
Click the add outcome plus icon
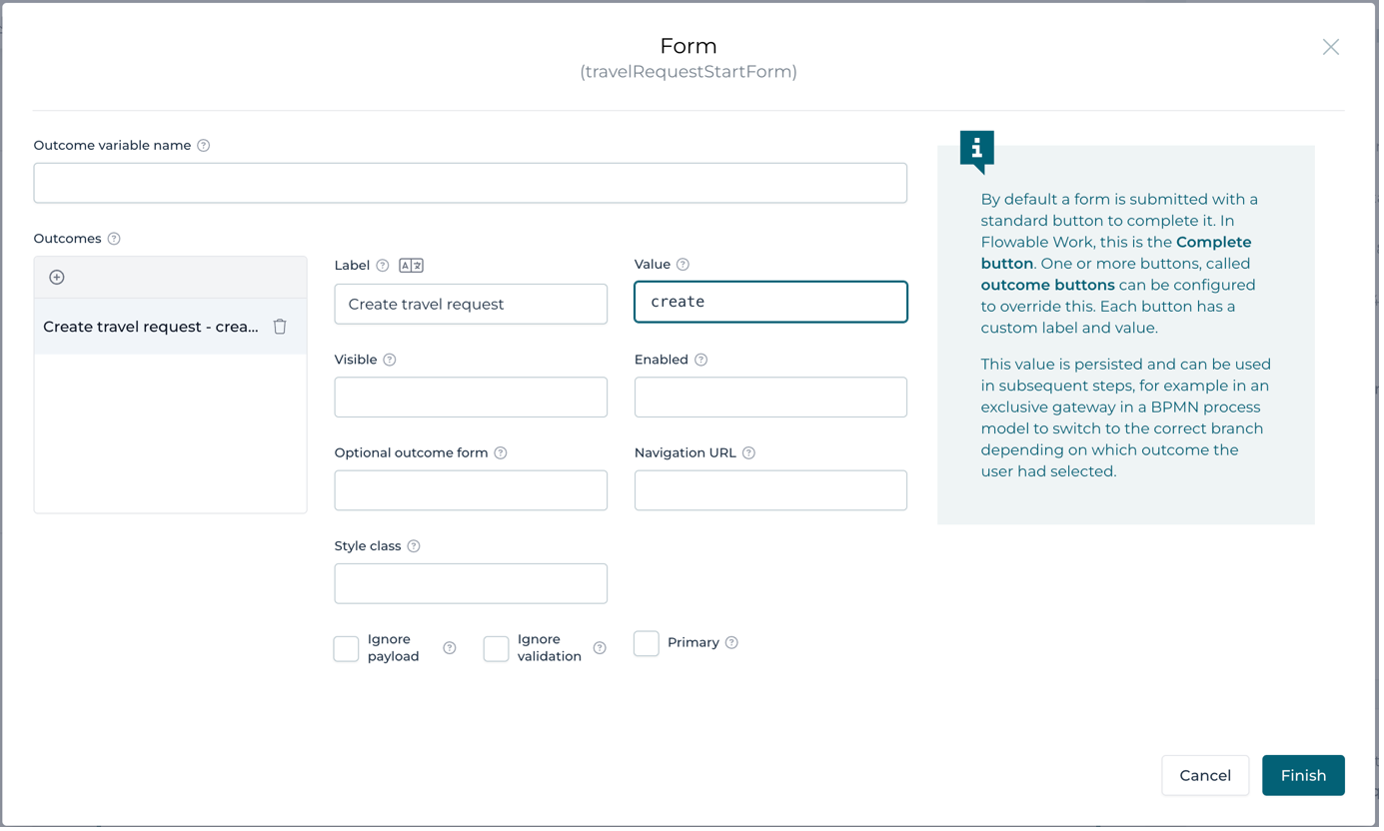tap(57, 277)
